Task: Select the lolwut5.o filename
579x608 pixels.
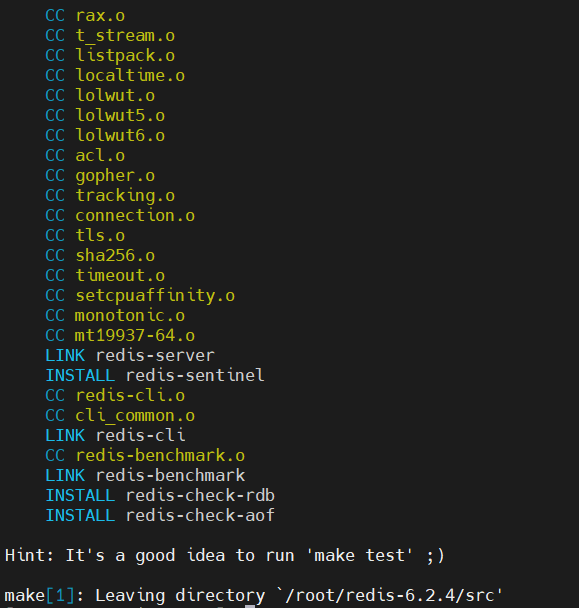Action: 120,116
